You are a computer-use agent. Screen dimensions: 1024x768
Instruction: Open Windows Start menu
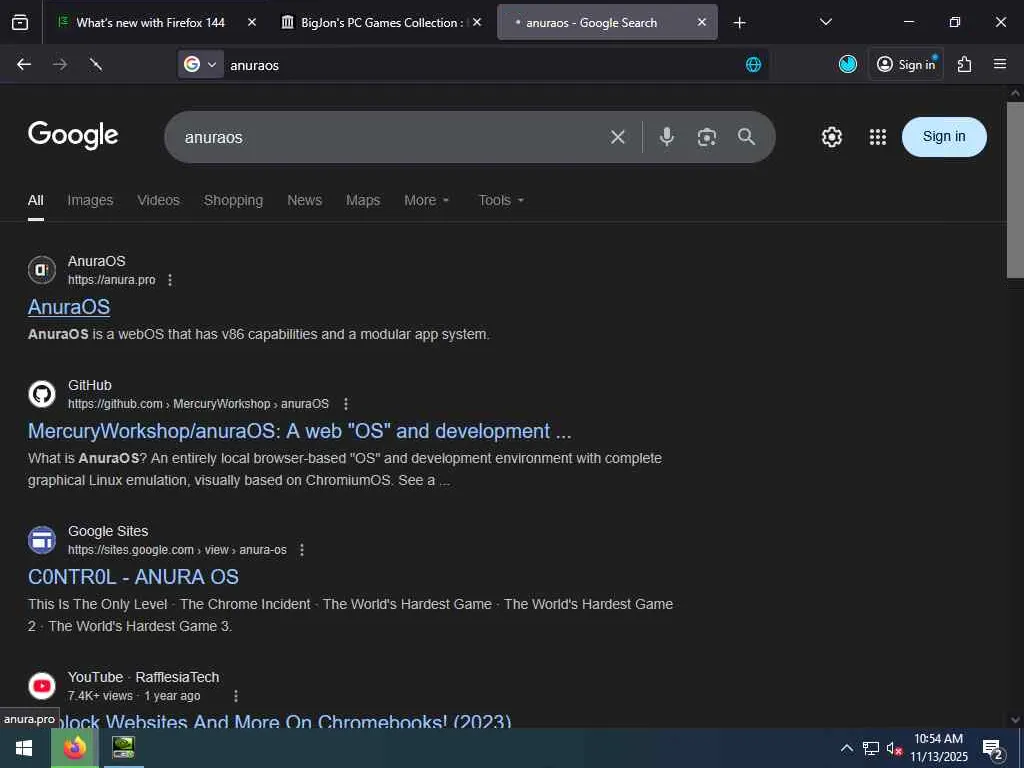tap(24, 748)
